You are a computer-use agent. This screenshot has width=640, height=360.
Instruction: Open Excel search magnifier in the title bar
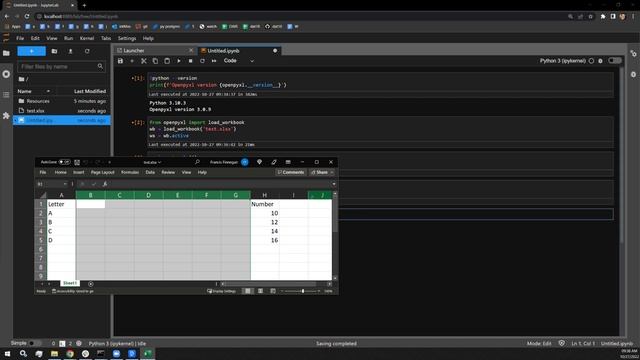197,162
